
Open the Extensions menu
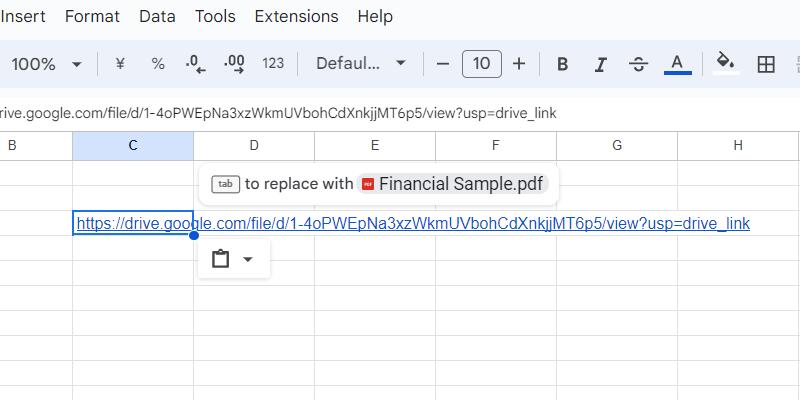tap(296, 16)
